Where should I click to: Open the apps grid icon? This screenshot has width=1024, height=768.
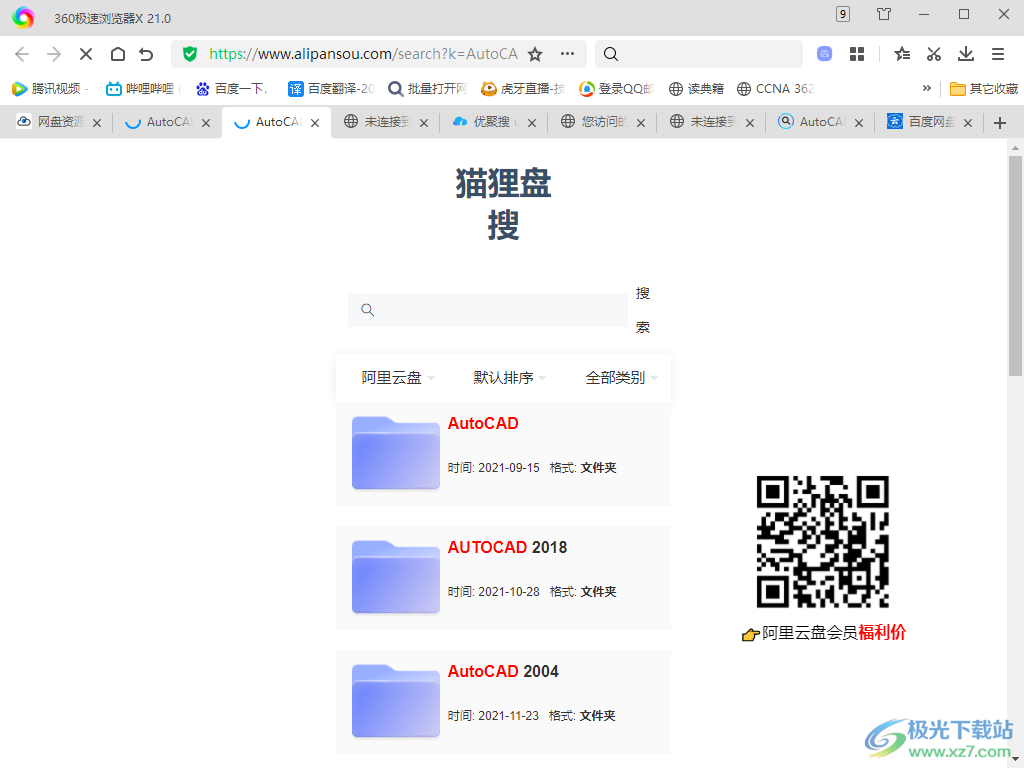(857, 54)
